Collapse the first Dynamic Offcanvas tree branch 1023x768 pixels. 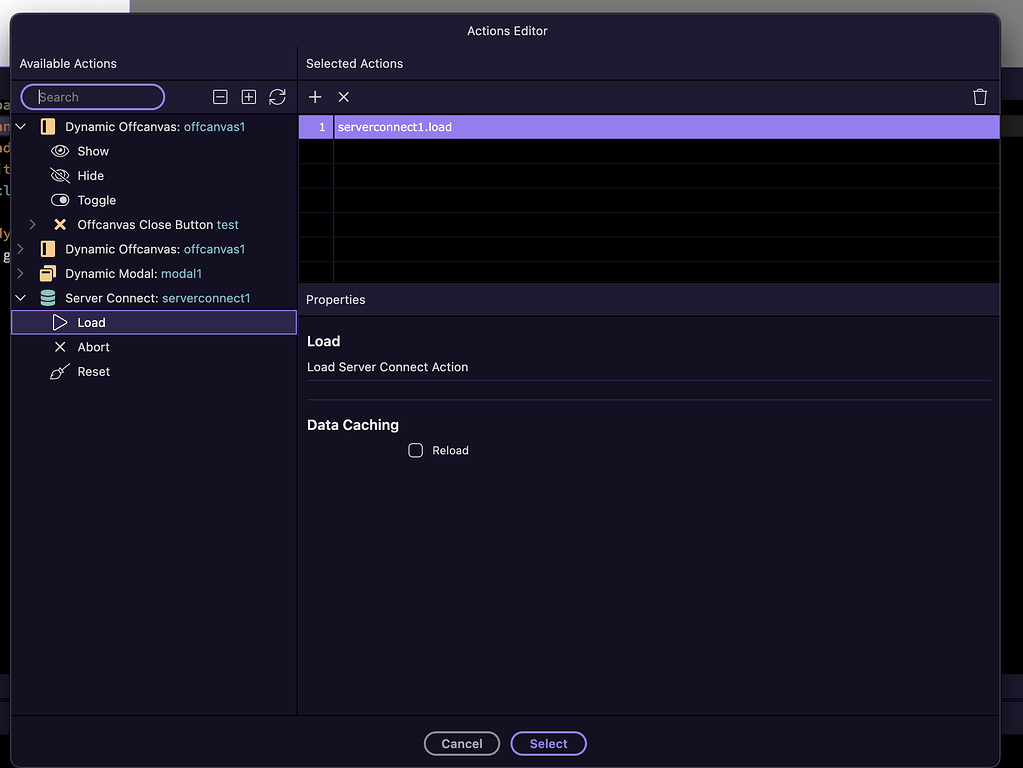(x=20, y=126)
